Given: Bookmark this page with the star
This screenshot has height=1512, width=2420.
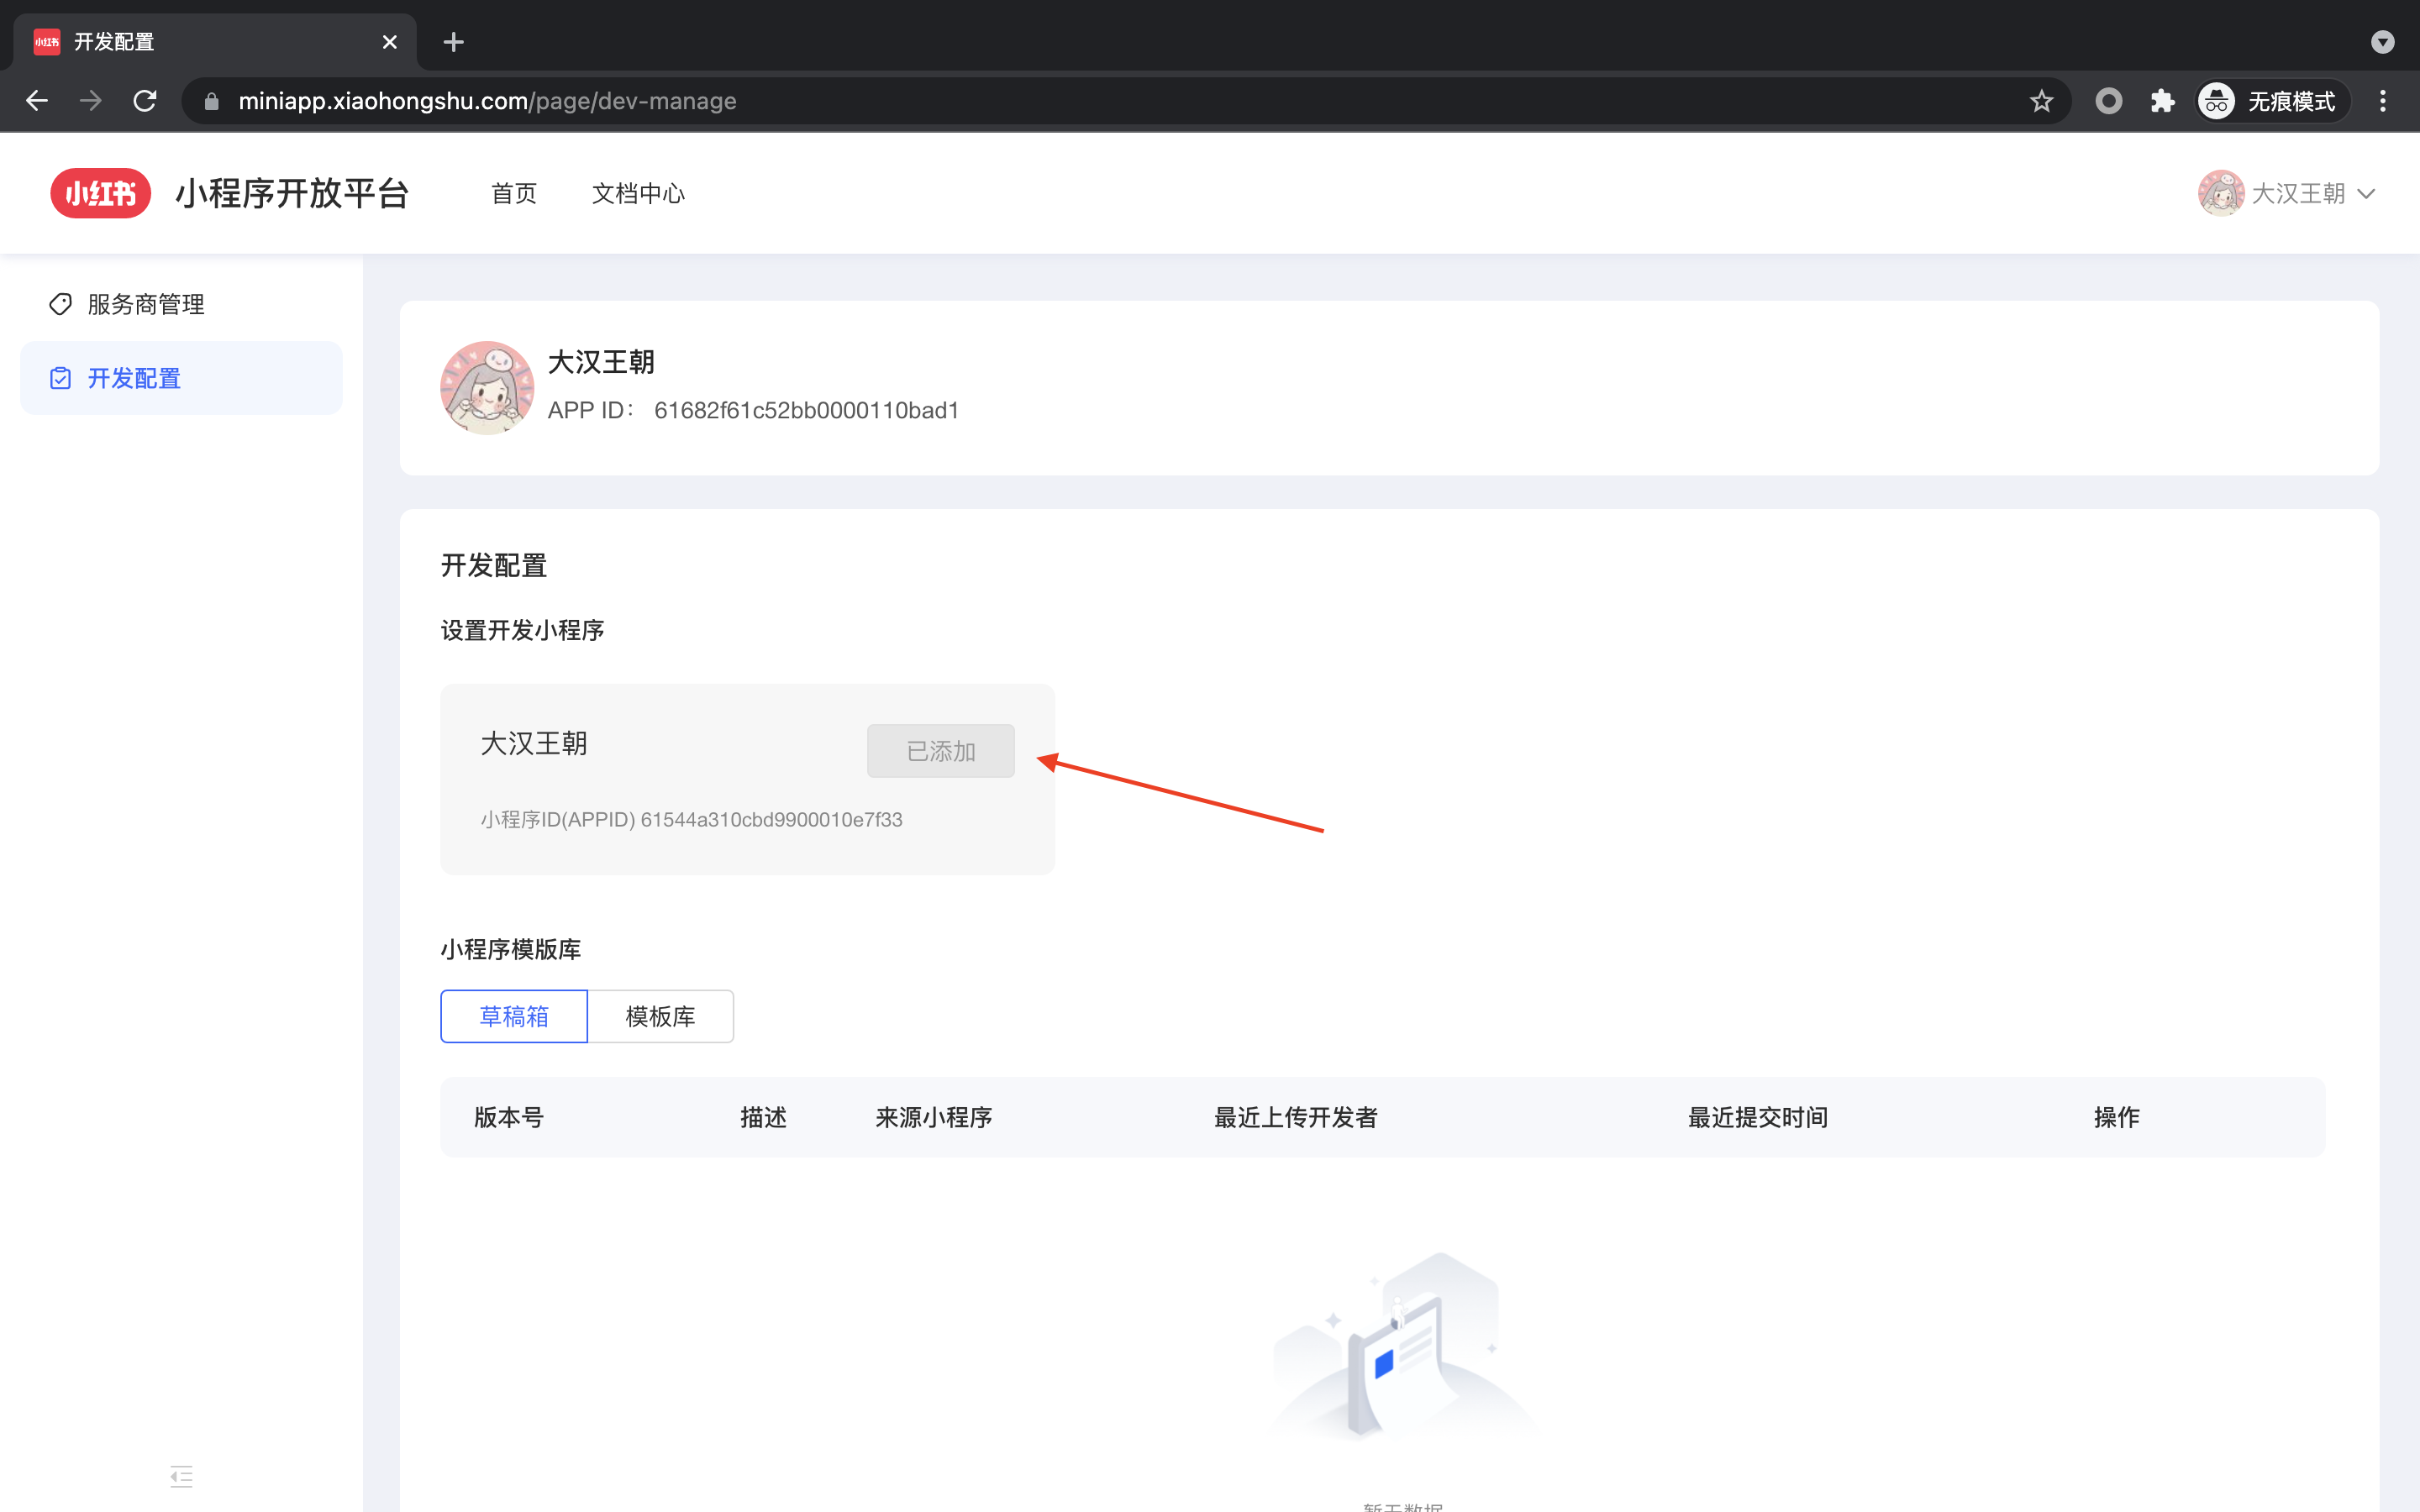Looking at the screenshot, I should coord(2041,101).
